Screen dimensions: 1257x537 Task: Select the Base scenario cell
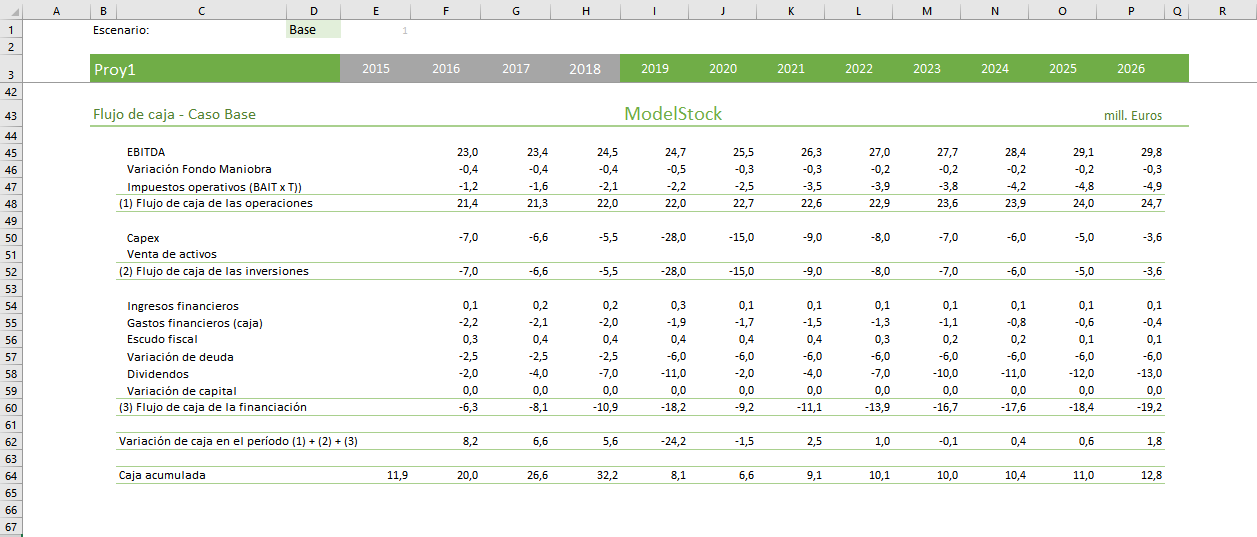[313, 30]
